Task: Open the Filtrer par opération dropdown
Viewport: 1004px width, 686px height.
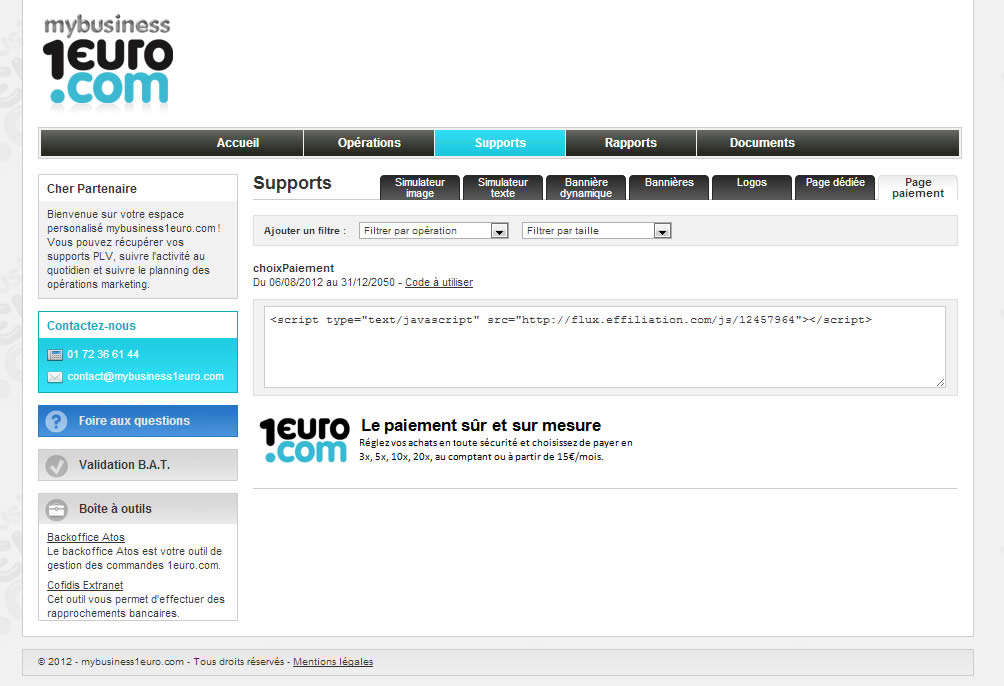Action: coord(433,231)
